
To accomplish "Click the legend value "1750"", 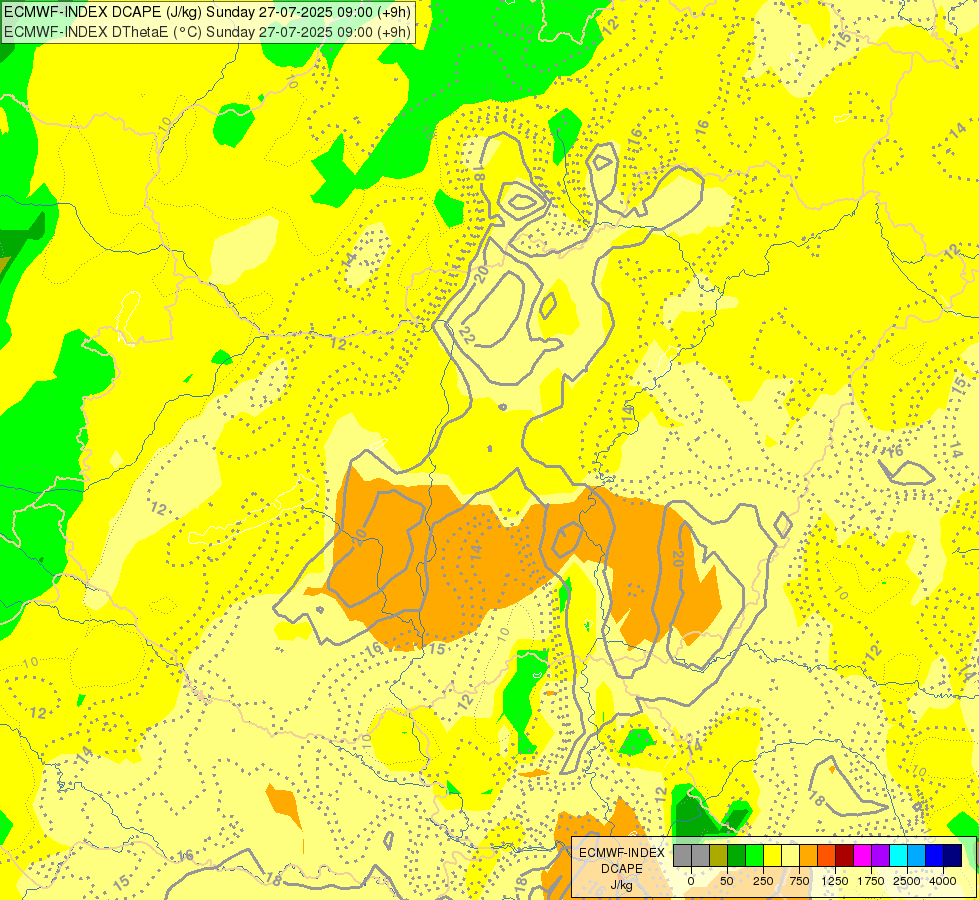I will click(x=871, y=881).
